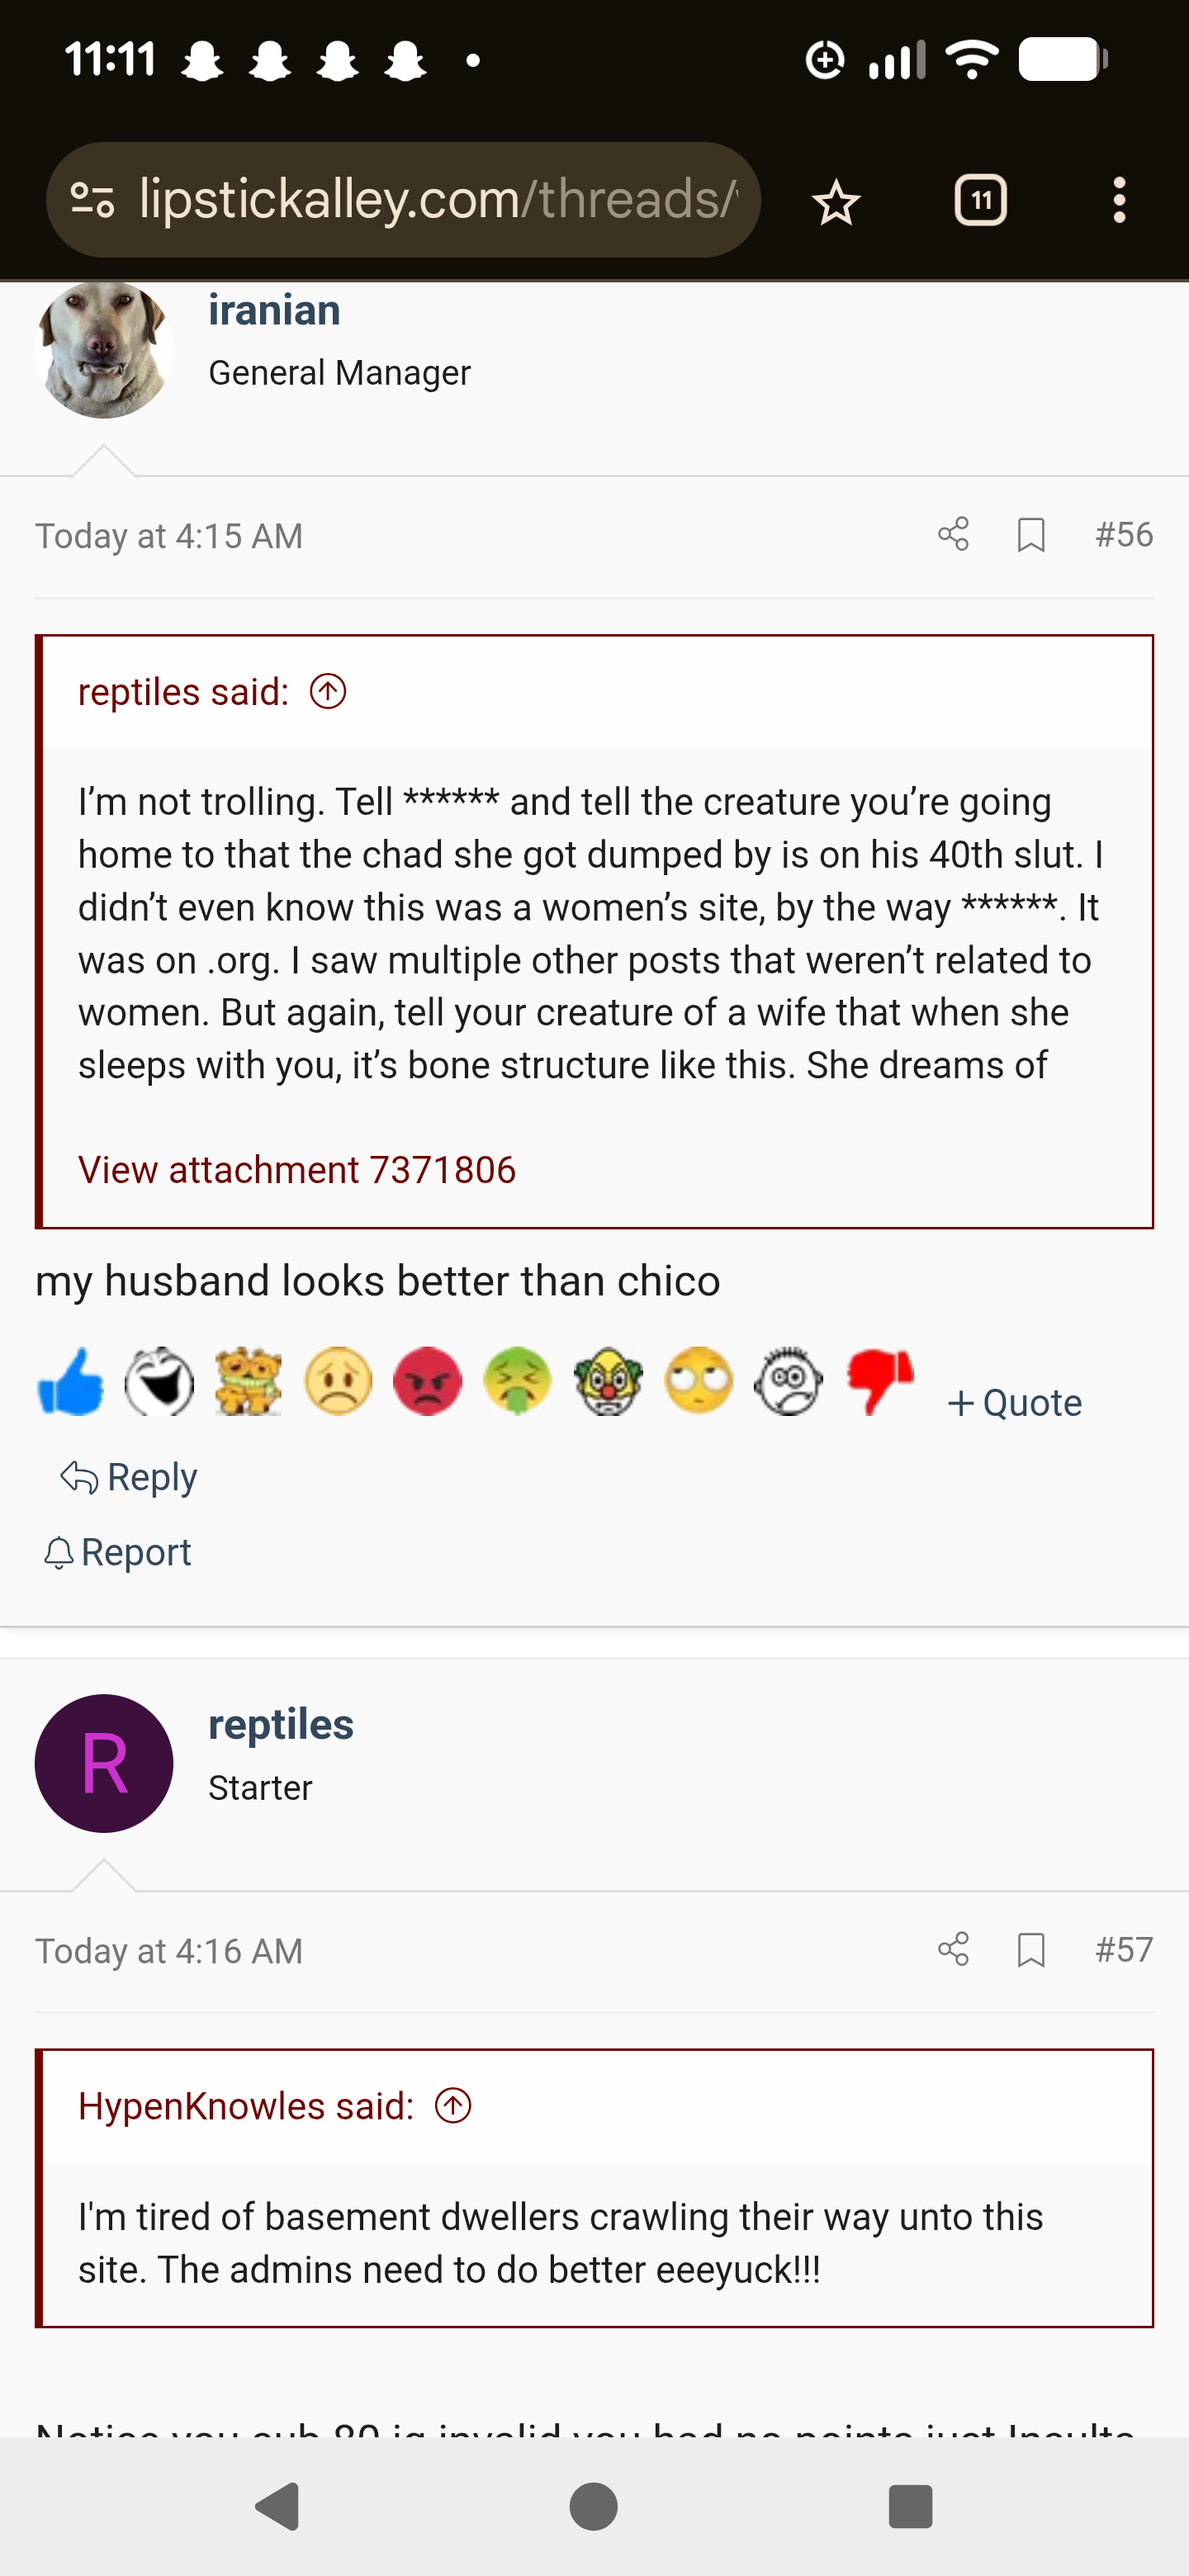
Task: Select the angry red face reaction
Action: click(x=428, y=1382)
